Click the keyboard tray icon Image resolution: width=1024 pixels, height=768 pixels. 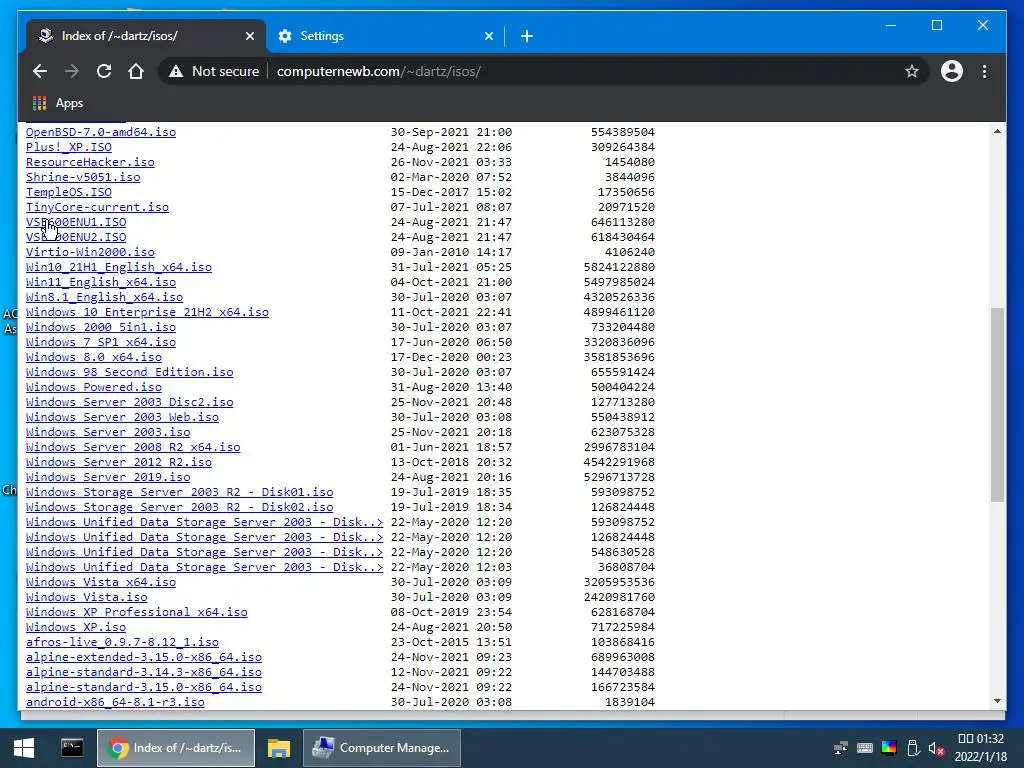[x=865, y=748]
